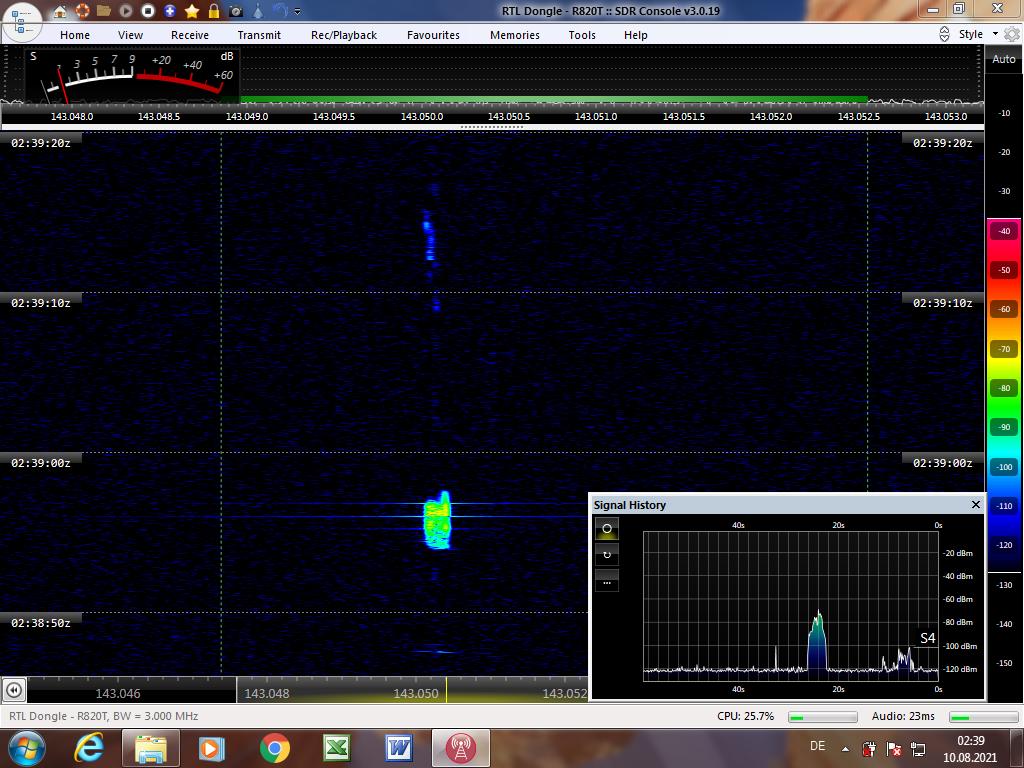Click the DE language indicator
The height and width of the screenshot is (768, 1024).
pyautogui.click(x=817, y=746)
